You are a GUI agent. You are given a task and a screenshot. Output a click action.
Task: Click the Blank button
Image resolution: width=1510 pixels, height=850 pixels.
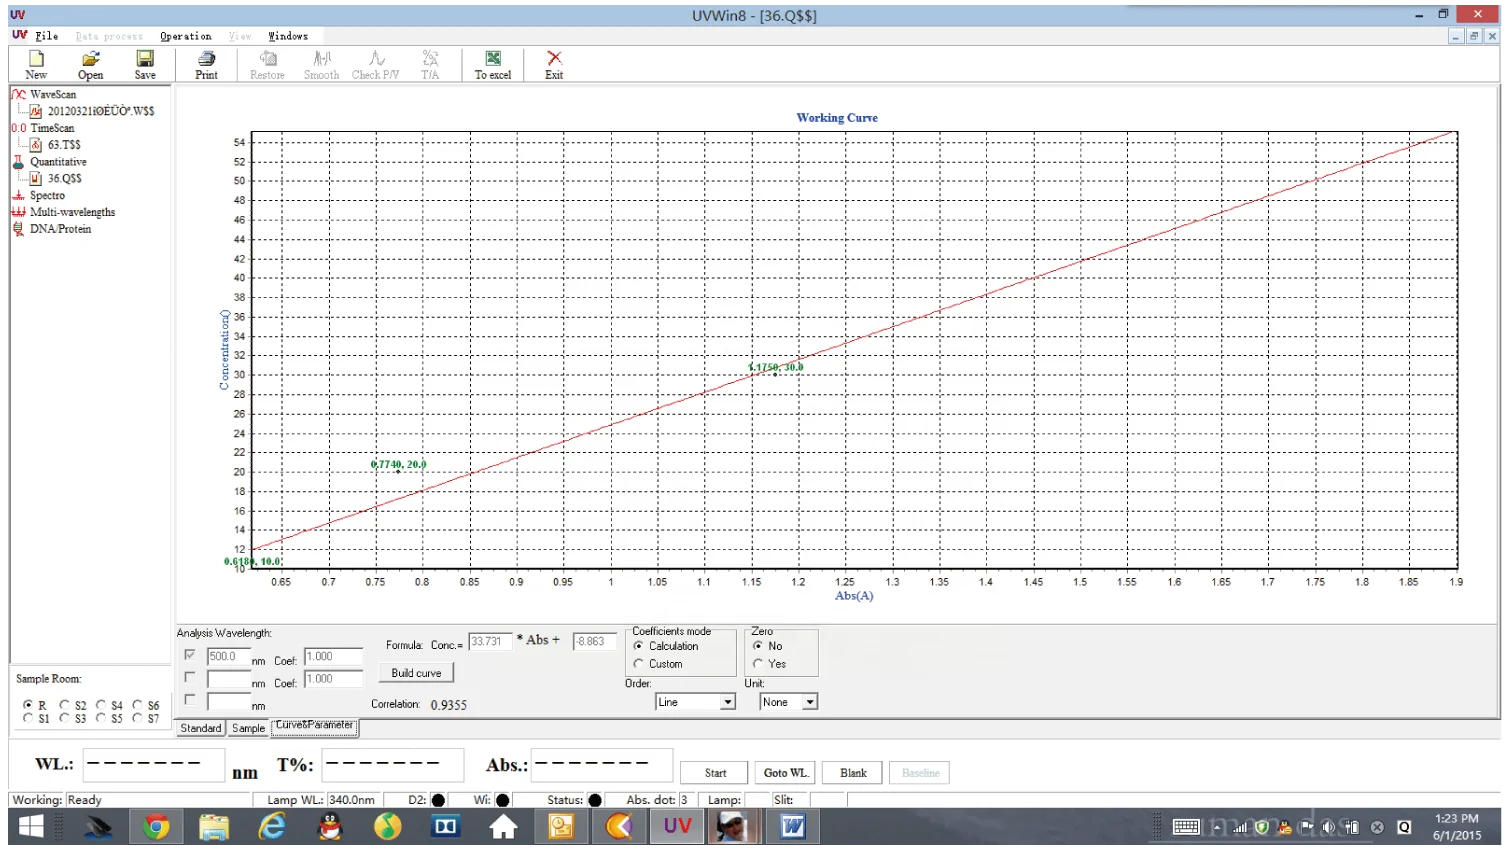point(853,773)
